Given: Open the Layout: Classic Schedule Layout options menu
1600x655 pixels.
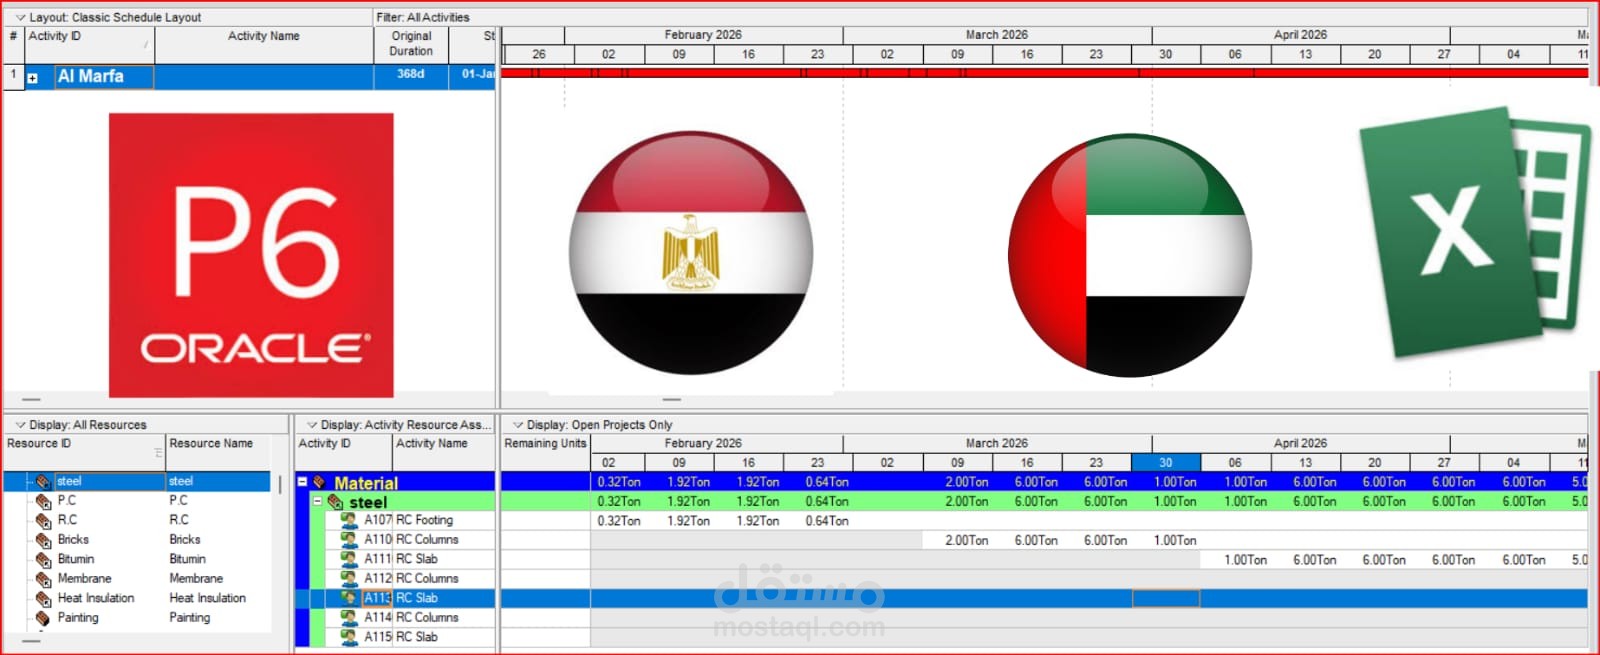Looking at the screenshot, I should click(20, 17).
